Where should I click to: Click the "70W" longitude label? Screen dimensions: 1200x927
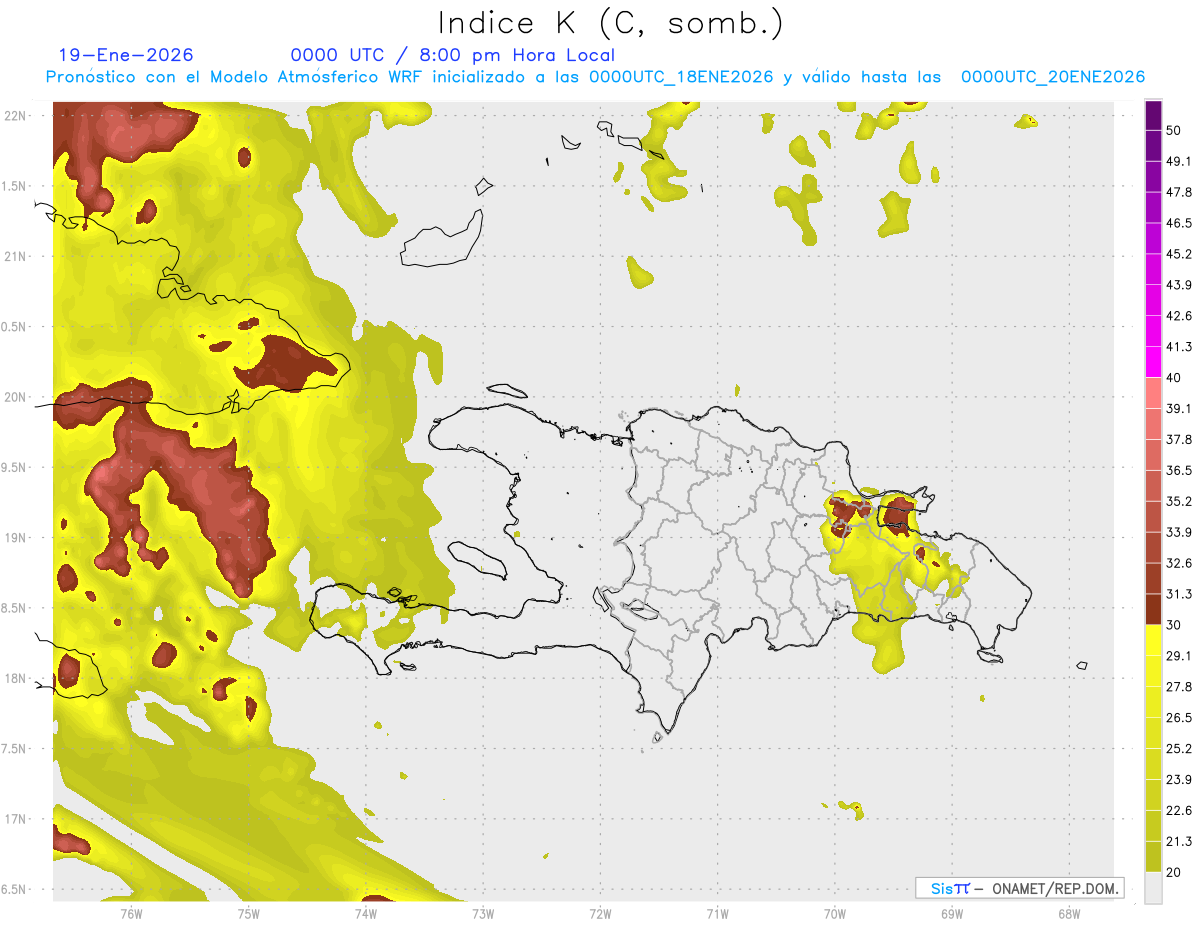tap(834, 913)
